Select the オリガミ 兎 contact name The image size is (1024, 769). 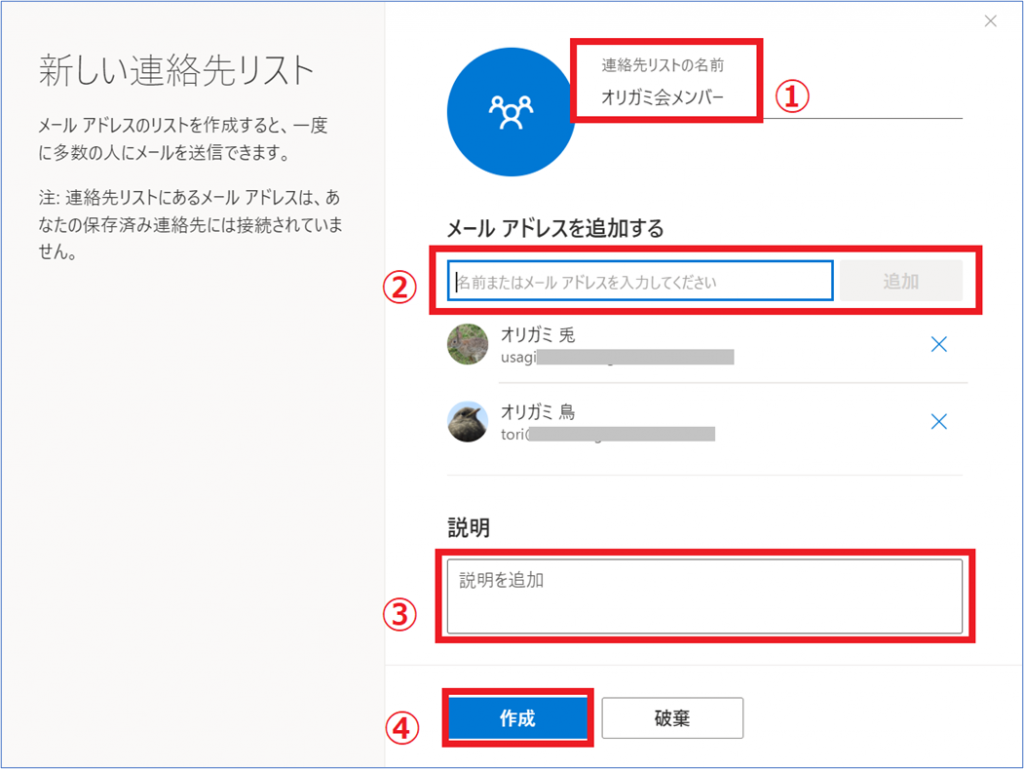tap(537, 335)
